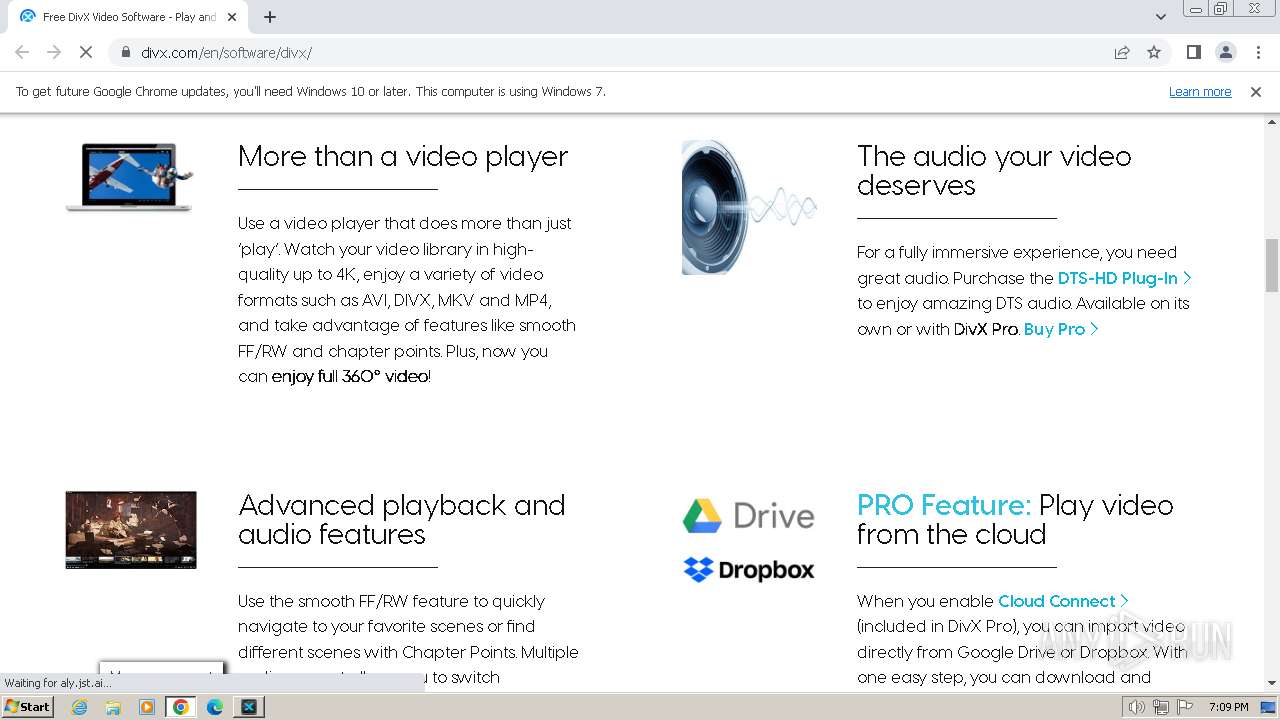Viewport: 1280px width, 720px height.
Task: Click the speaker audio image
Action: point(748,207)
